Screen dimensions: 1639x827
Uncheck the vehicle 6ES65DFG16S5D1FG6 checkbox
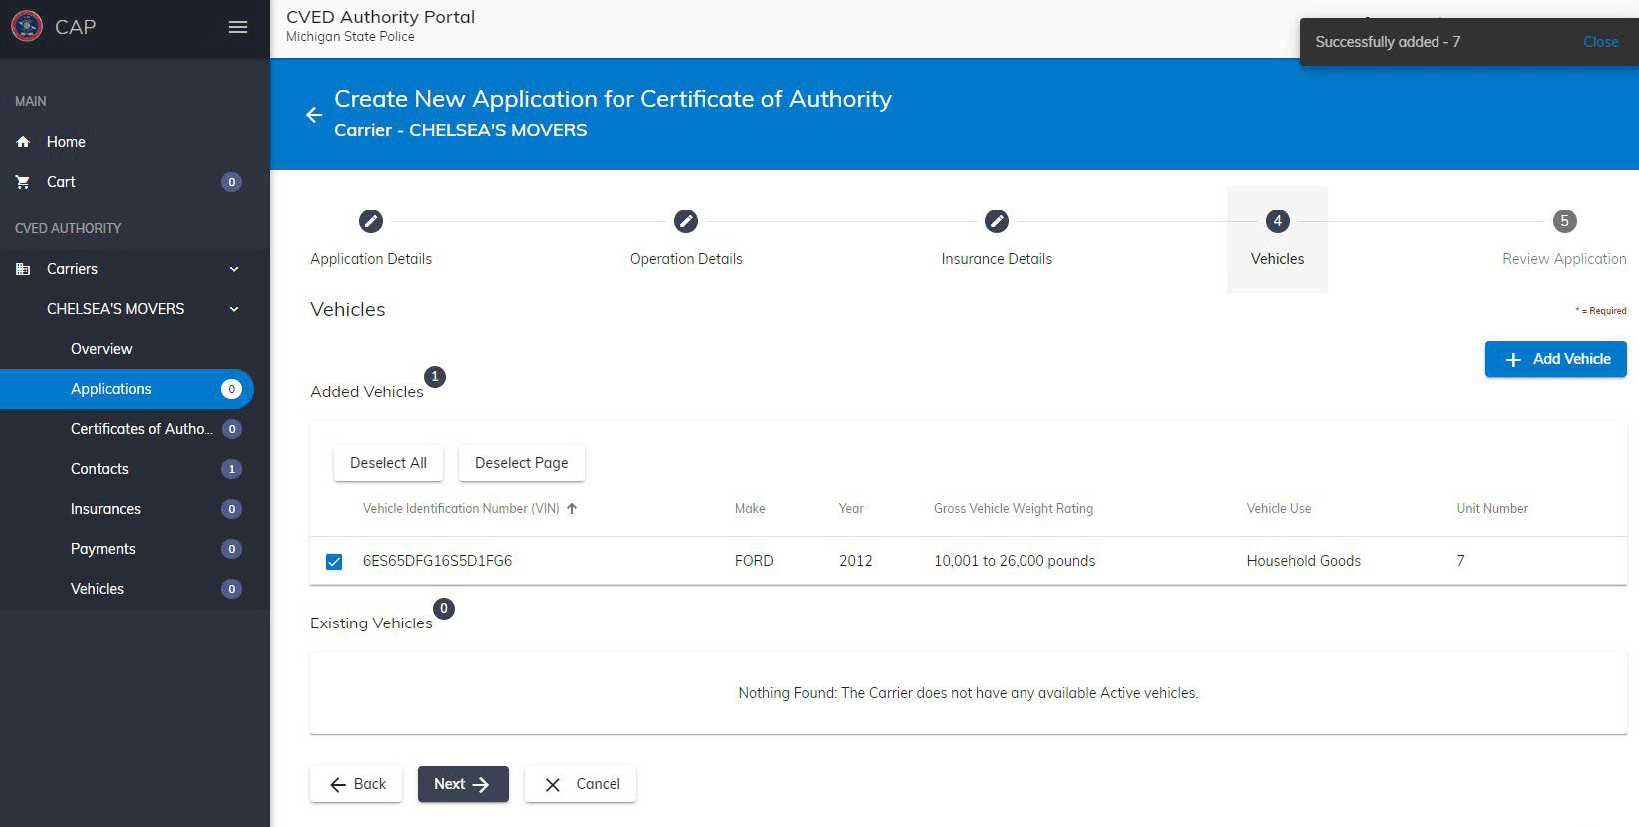(334, 562)
